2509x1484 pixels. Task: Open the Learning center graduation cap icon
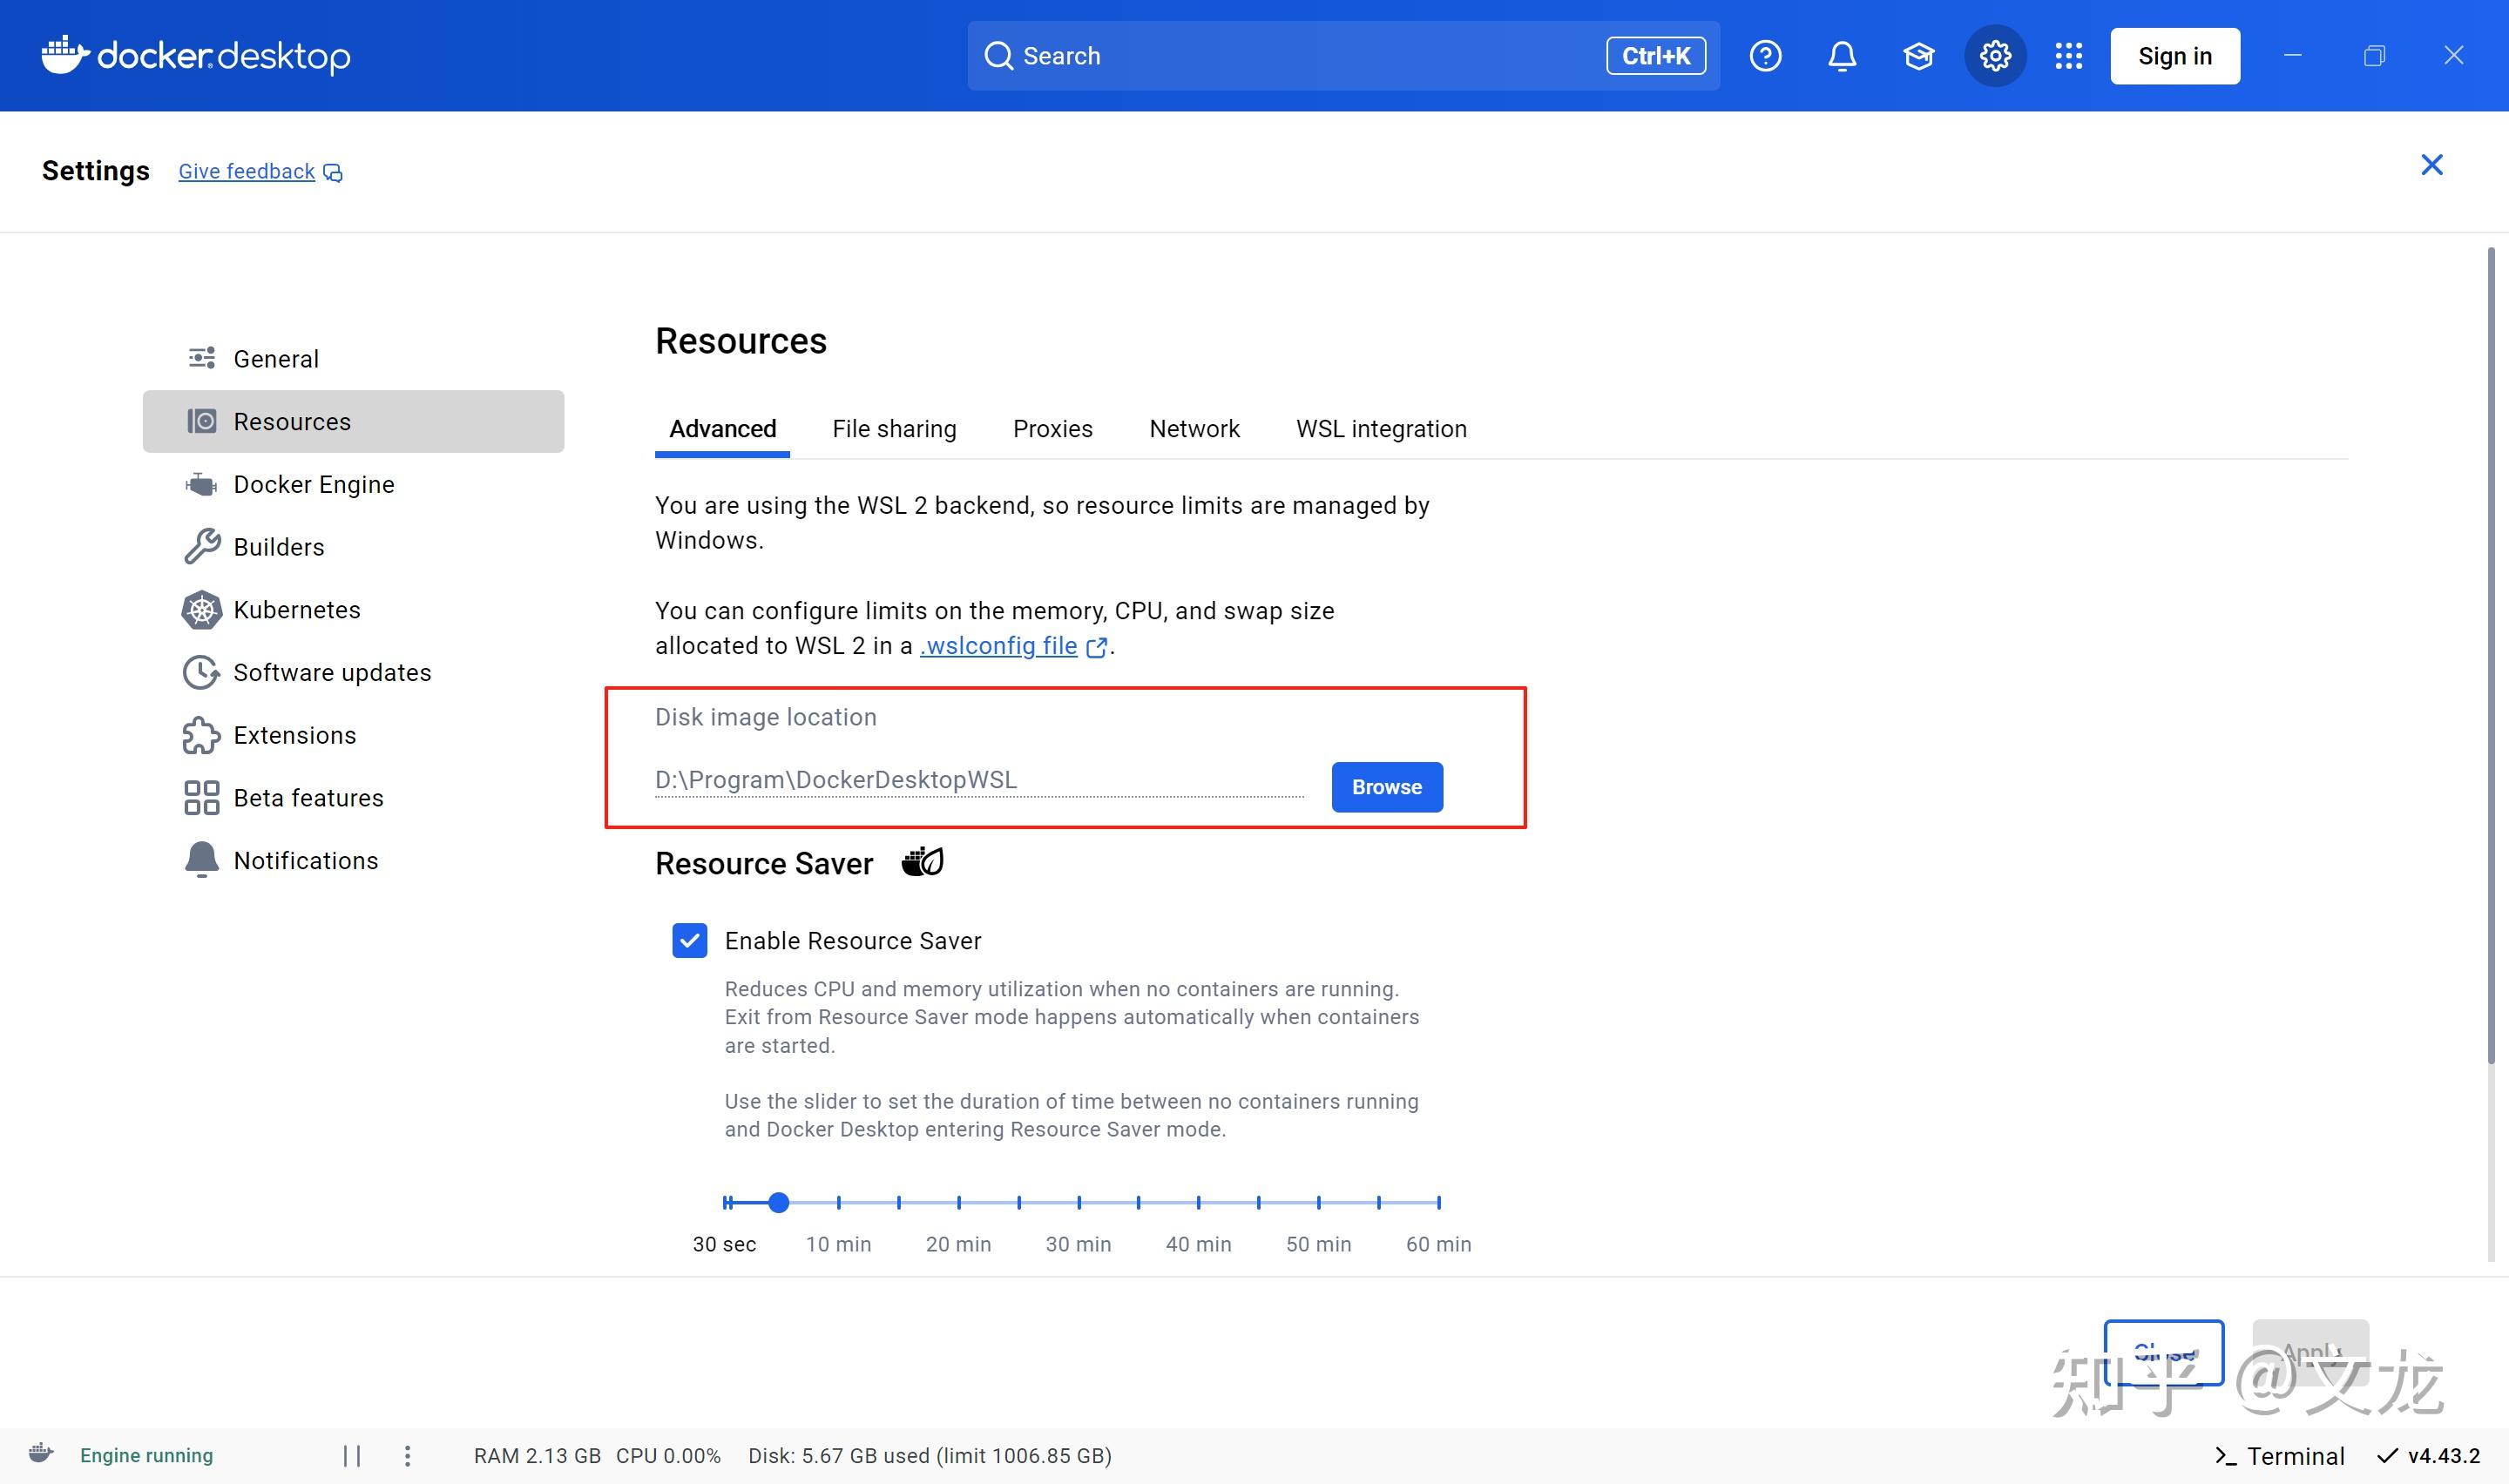(x=1918, y=56)
